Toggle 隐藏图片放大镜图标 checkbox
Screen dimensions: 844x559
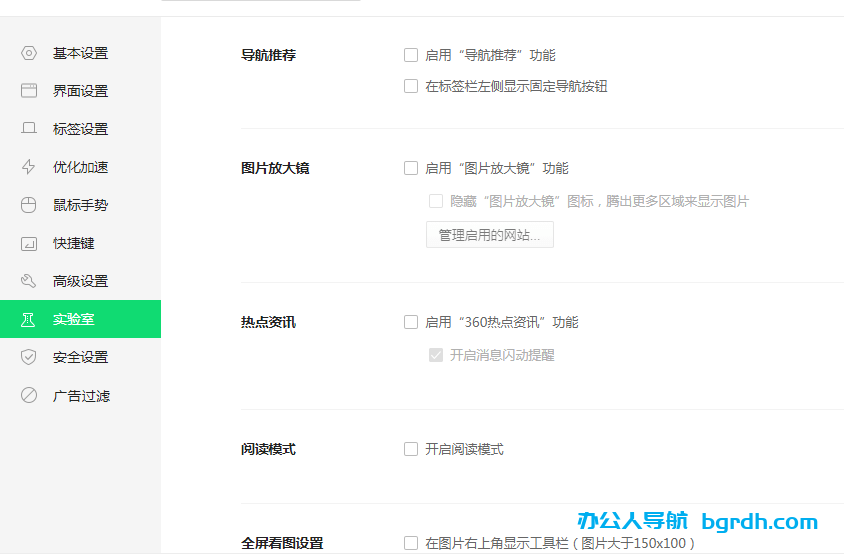pos(435,201)
